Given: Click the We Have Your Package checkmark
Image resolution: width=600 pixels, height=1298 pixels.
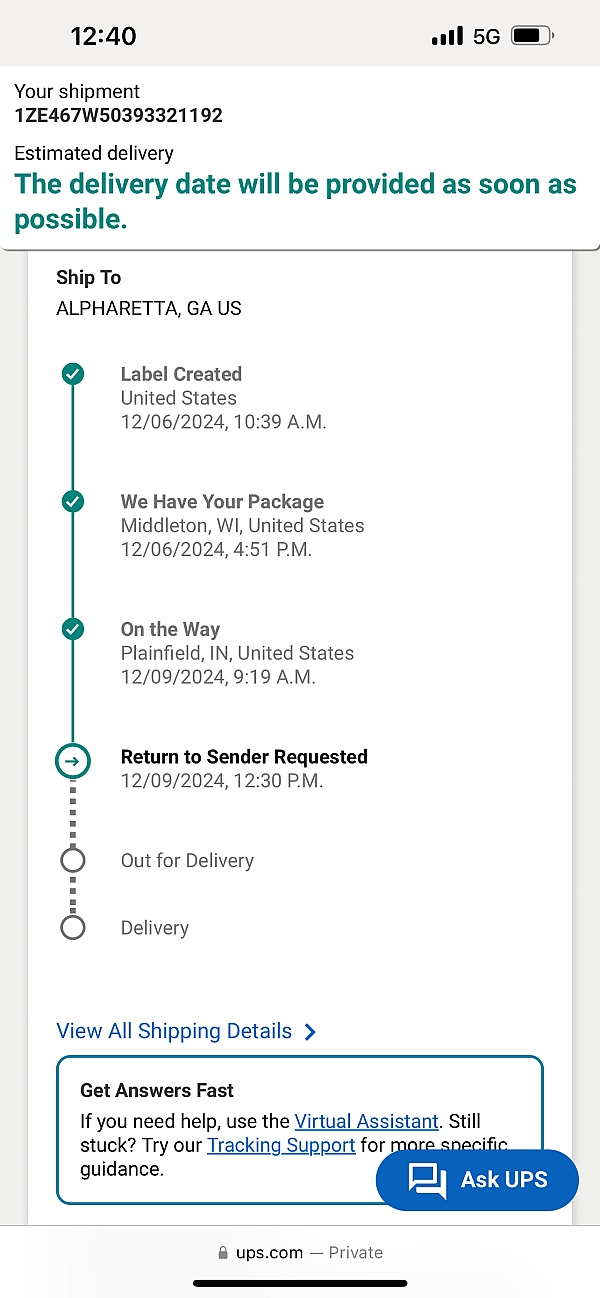Looking at the screenshot, I should [x=73, y=502].
